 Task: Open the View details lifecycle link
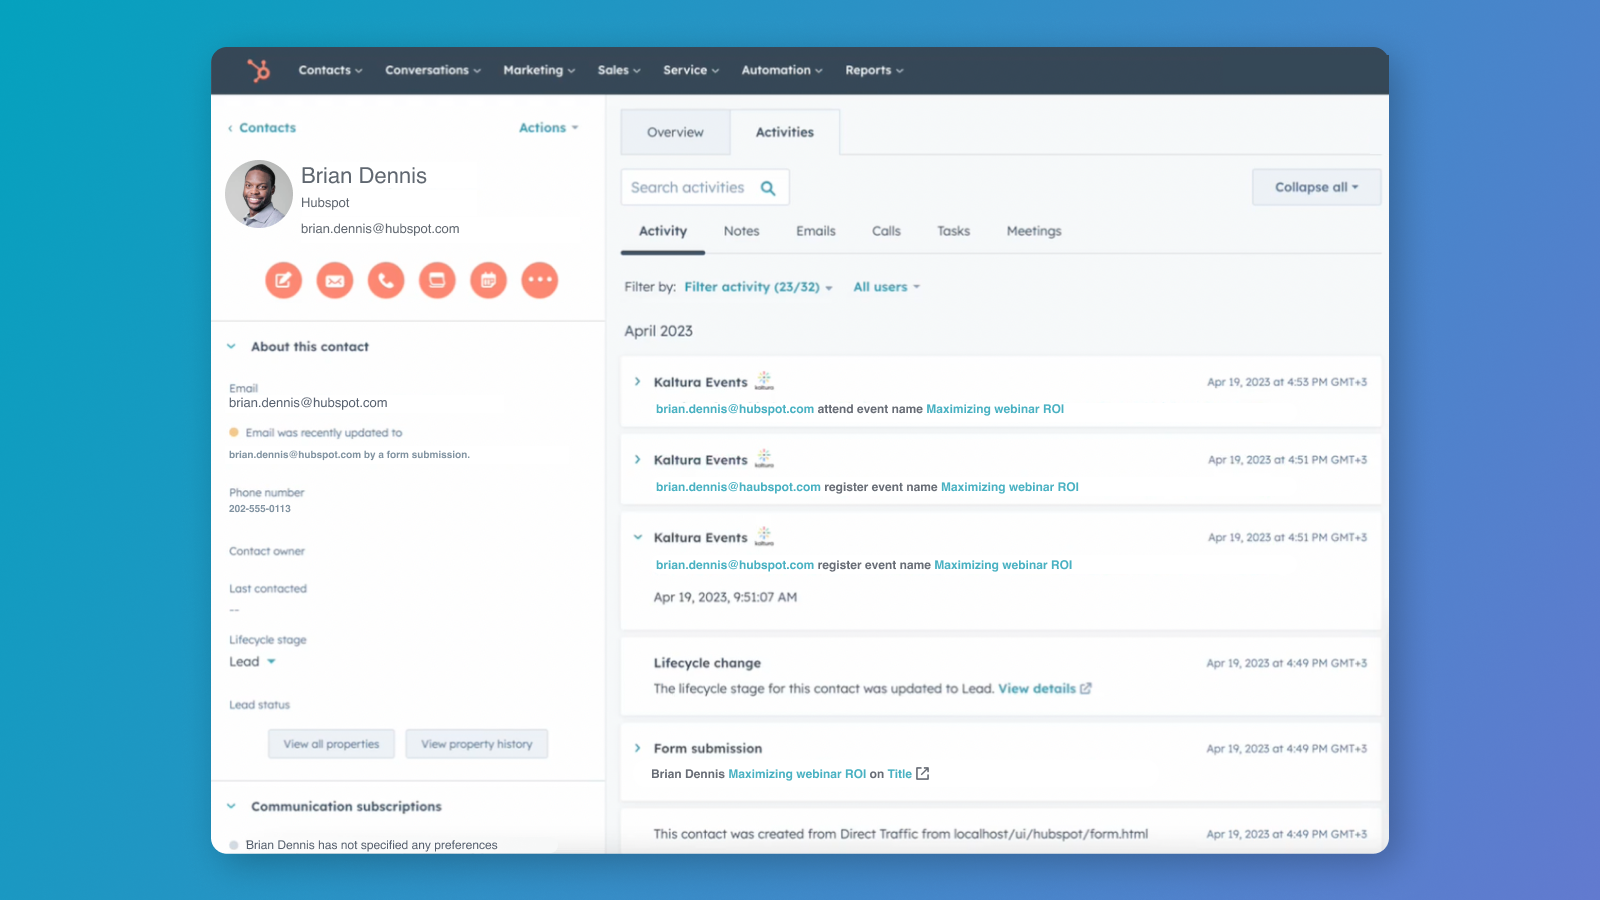[x=1043, y=689]
